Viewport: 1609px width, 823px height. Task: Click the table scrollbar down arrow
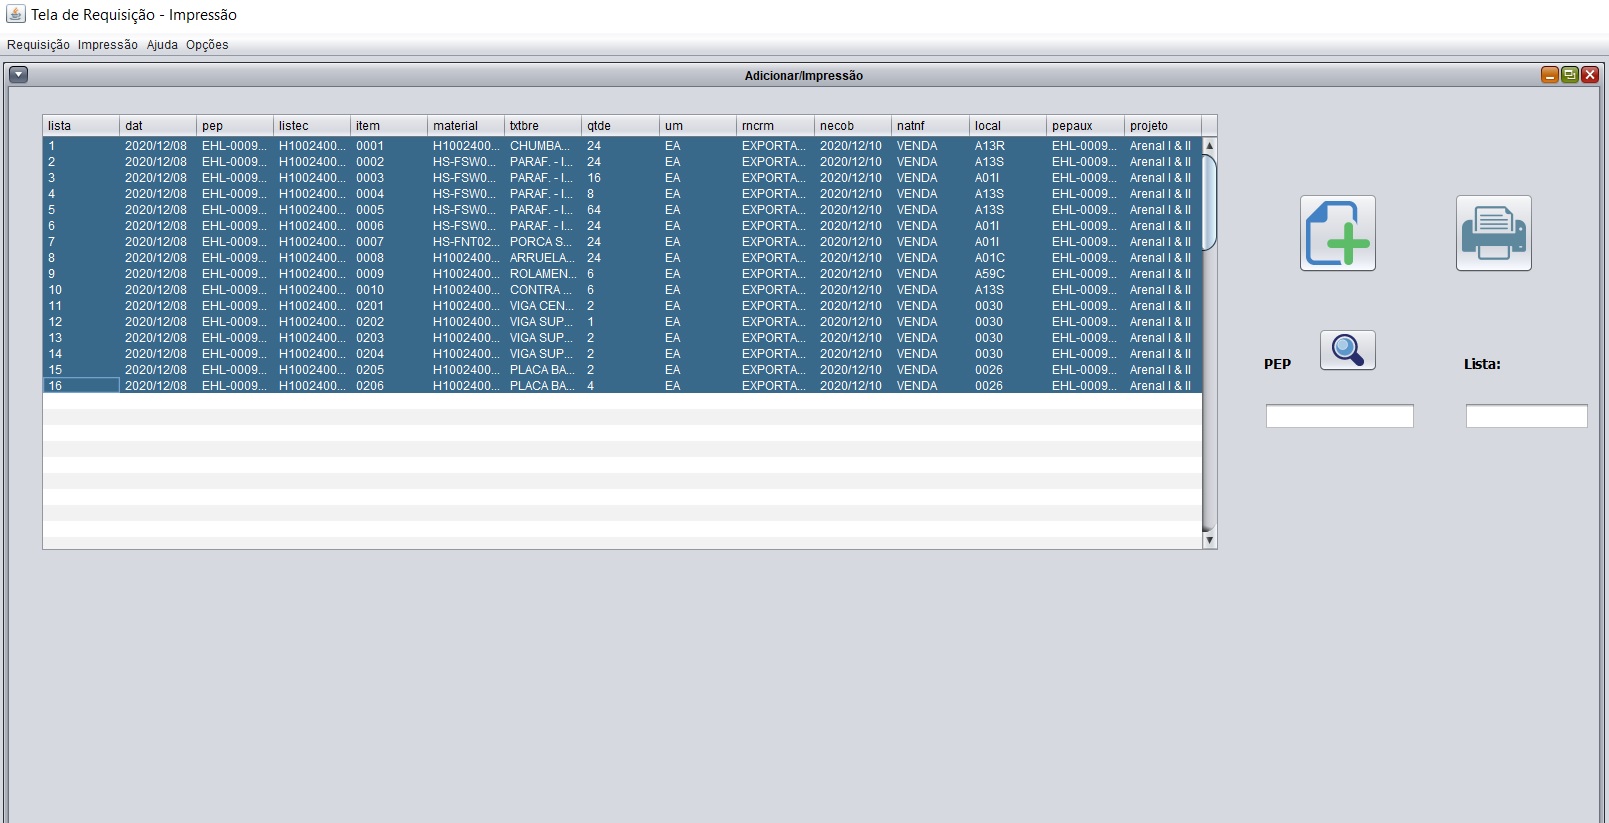tap(1209, 540)
